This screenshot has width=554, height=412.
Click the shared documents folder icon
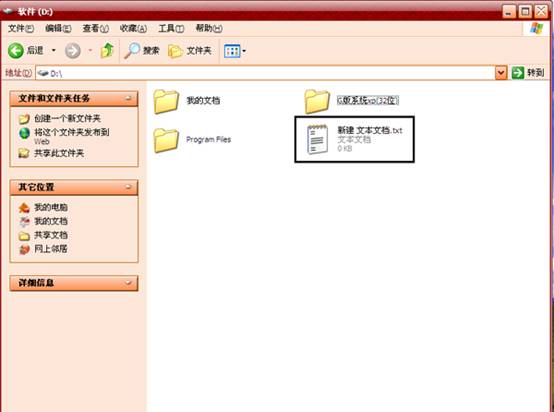coord(24,235)
